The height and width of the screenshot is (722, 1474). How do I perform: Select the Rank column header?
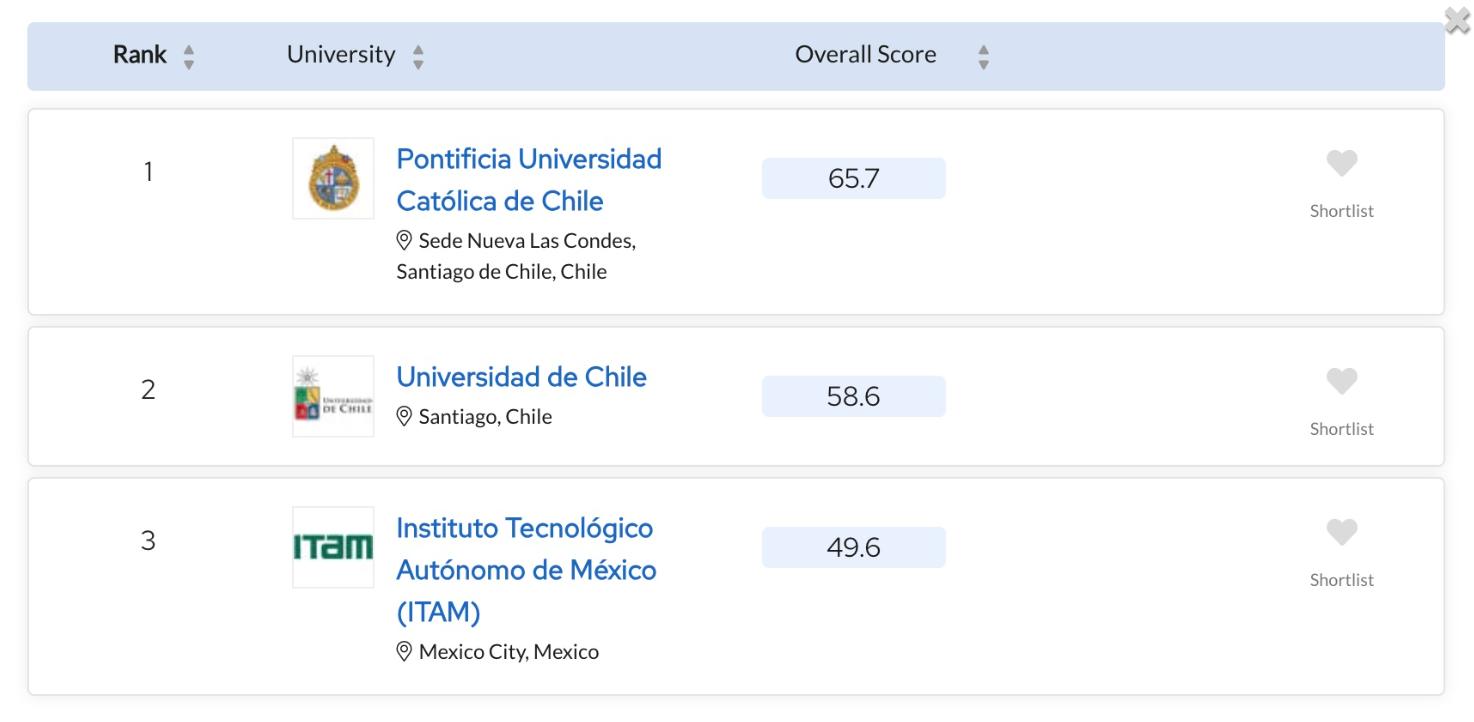coord(139,55)
